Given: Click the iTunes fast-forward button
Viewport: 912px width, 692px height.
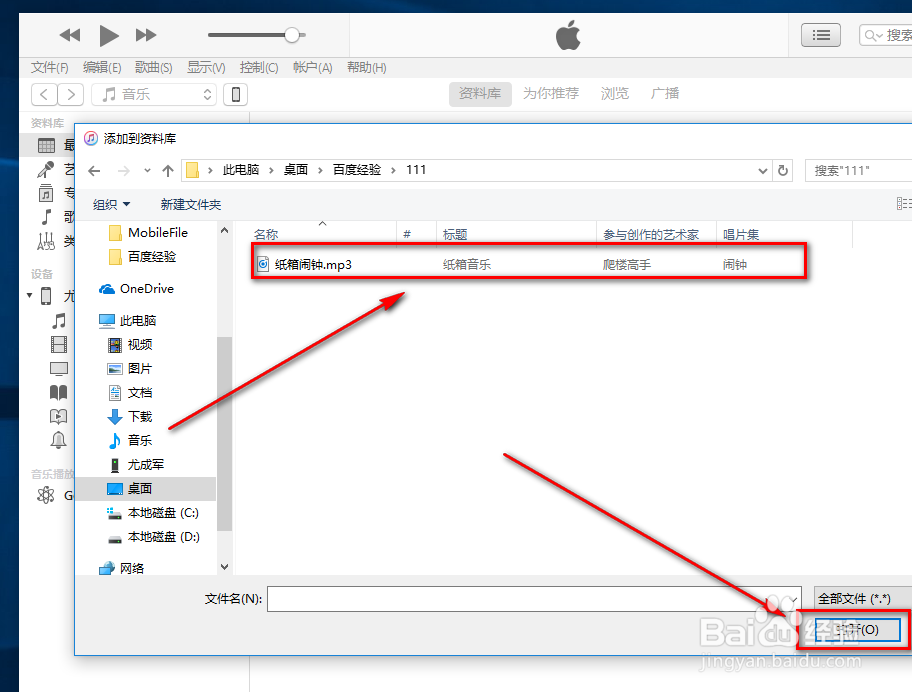Looking at the screenshot, I should (x=146, y=35).
